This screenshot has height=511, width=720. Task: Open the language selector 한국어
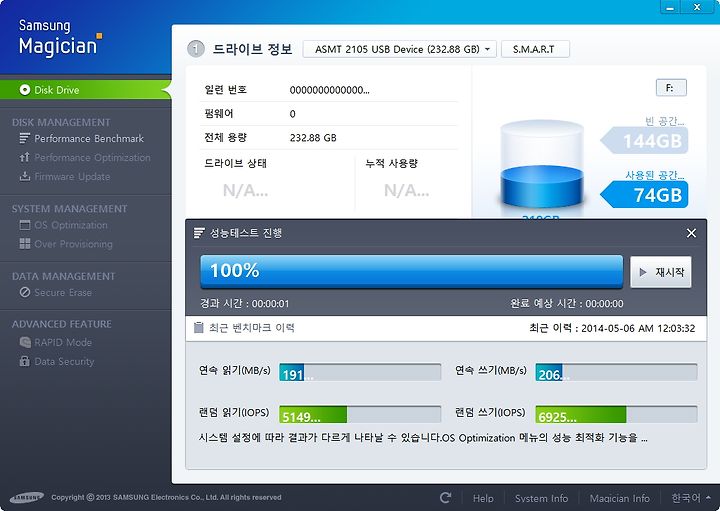tap(691, 498)
